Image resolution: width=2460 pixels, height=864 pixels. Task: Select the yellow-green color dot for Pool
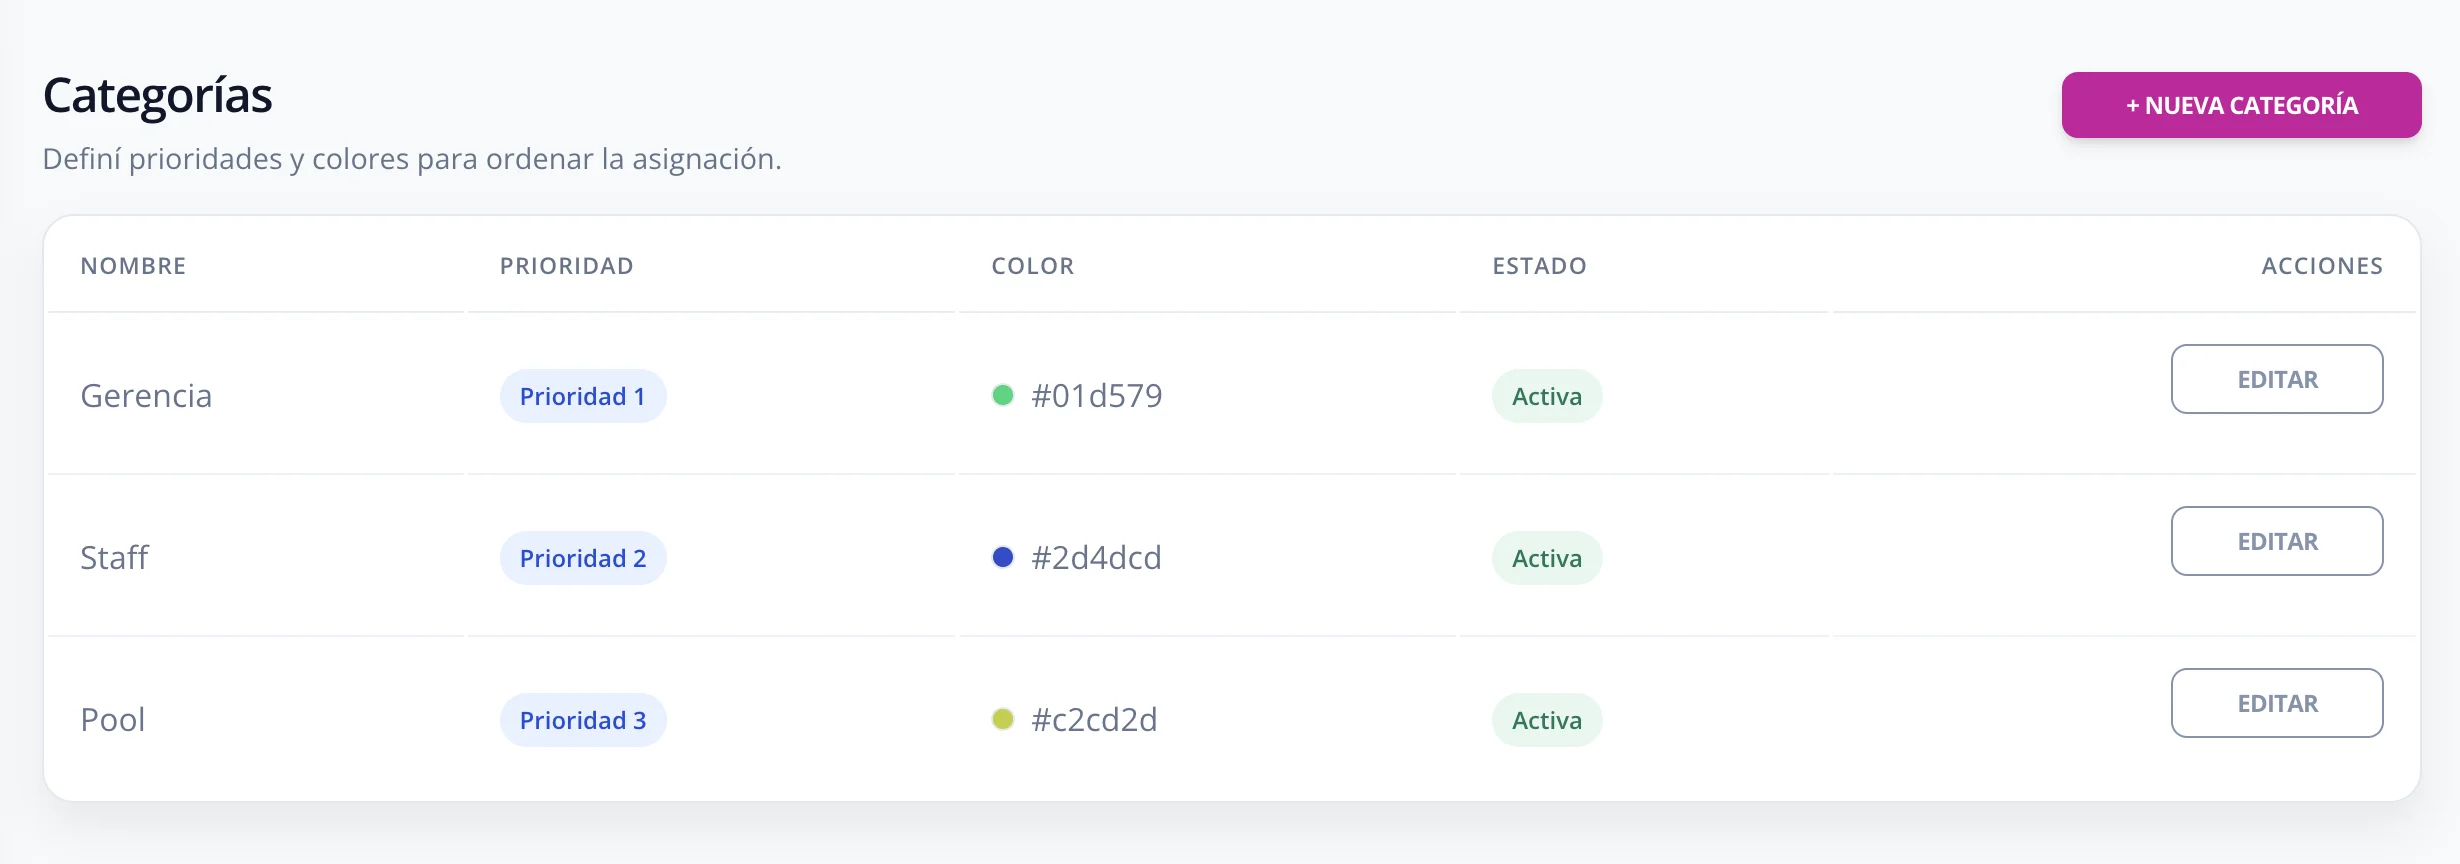pos(1002,719)
